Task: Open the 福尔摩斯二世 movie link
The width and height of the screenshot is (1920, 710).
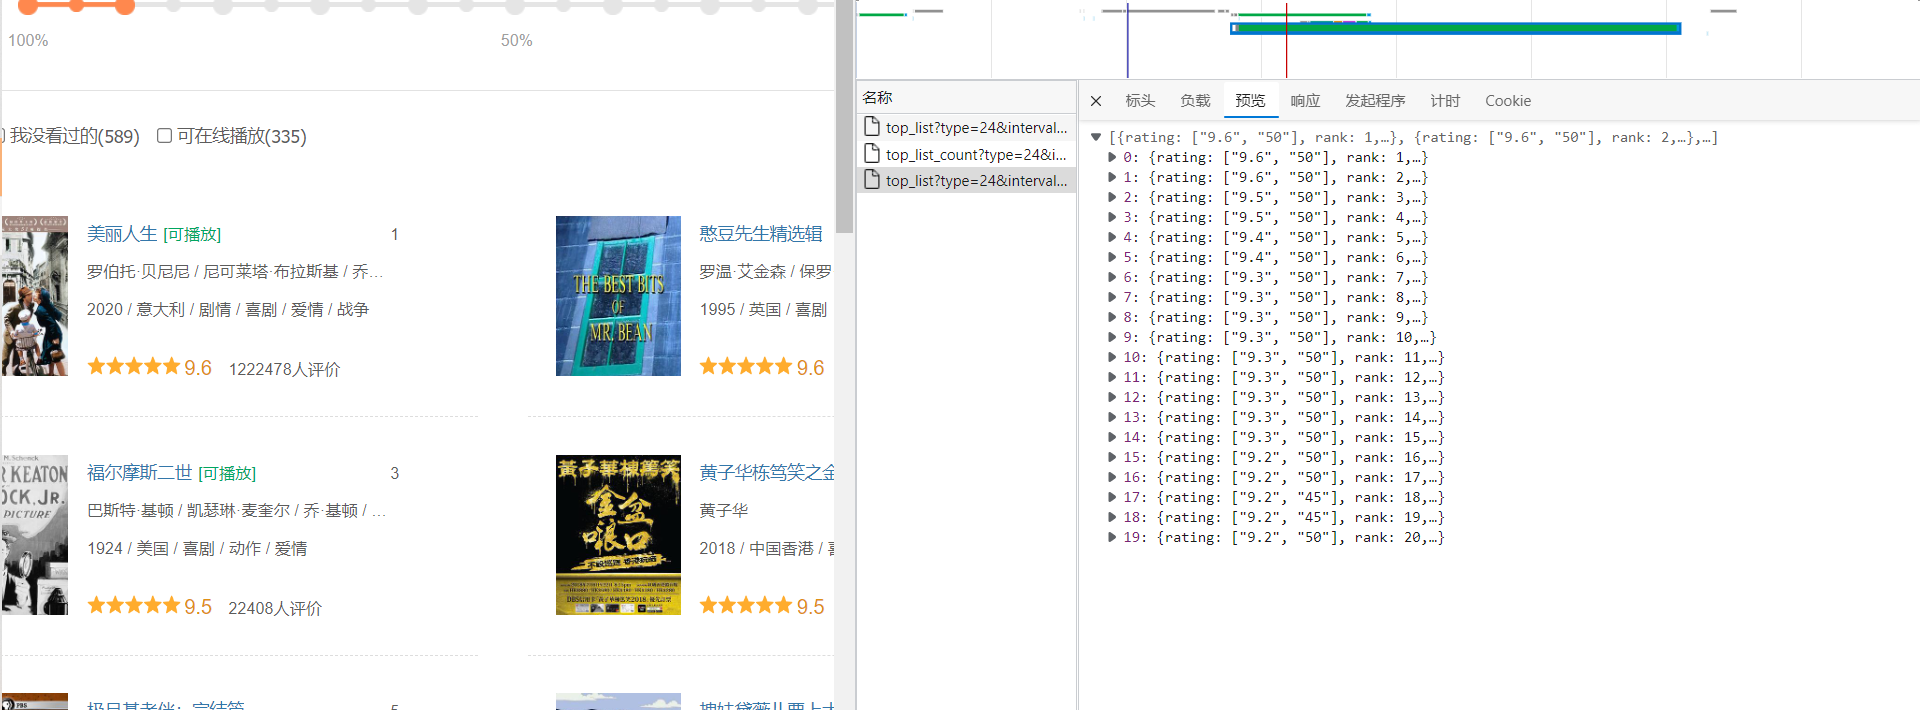Action: [x=140, y=473]
